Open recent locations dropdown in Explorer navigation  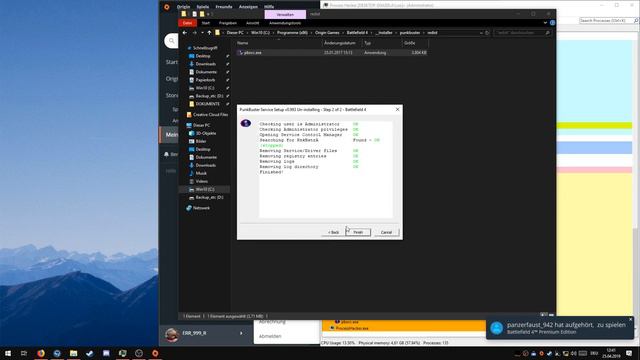click(202, 33)
